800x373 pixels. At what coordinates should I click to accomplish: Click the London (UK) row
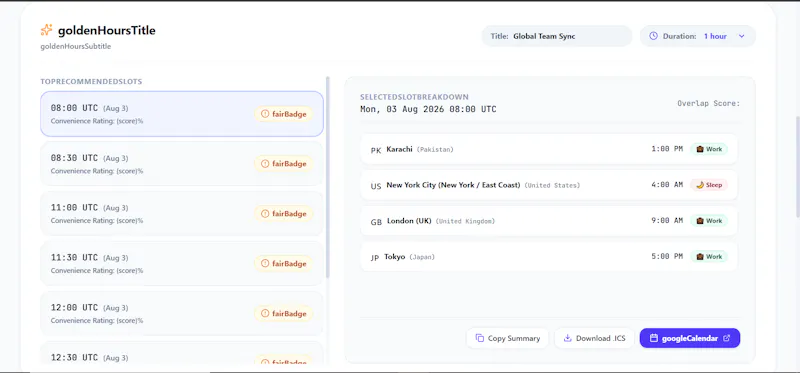(549, 220)
